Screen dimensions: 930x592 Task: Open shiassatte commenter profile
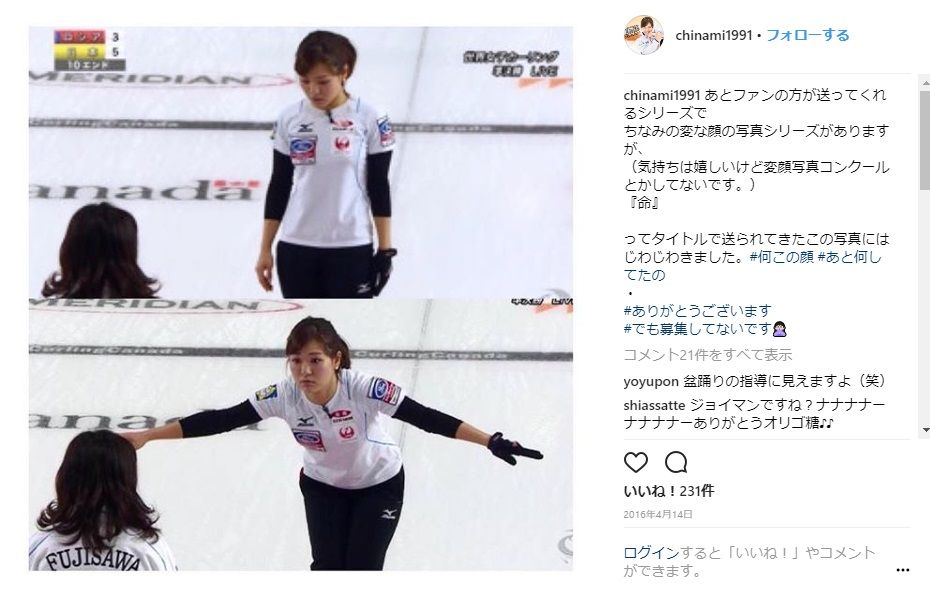654,405
